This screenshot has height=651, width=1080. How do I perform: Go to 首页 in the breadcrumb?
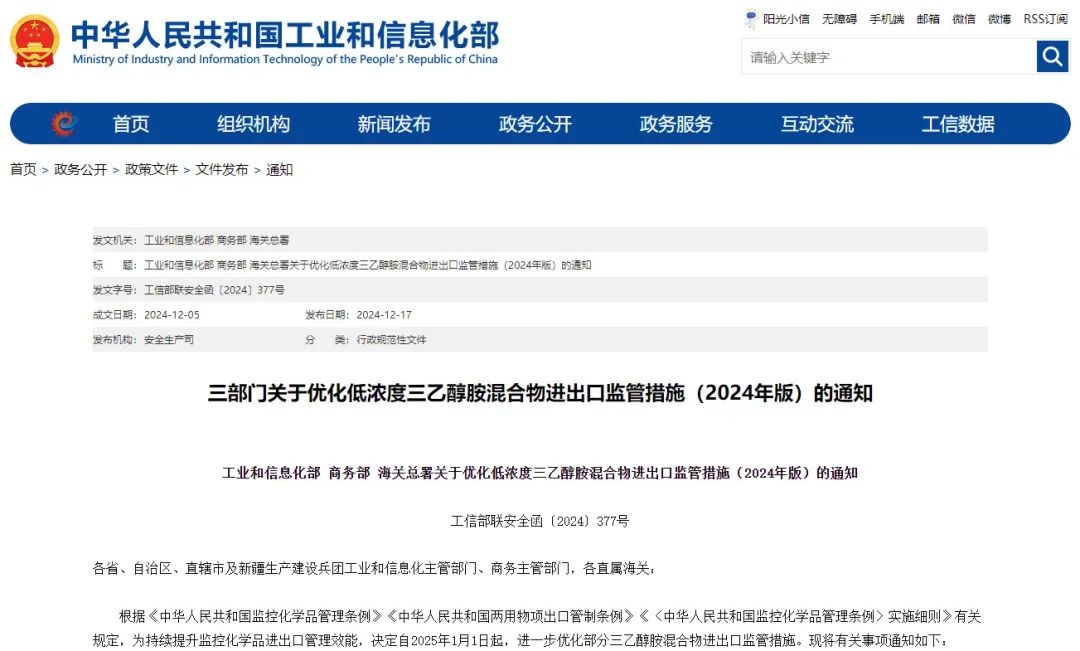[x=23, y=169]
